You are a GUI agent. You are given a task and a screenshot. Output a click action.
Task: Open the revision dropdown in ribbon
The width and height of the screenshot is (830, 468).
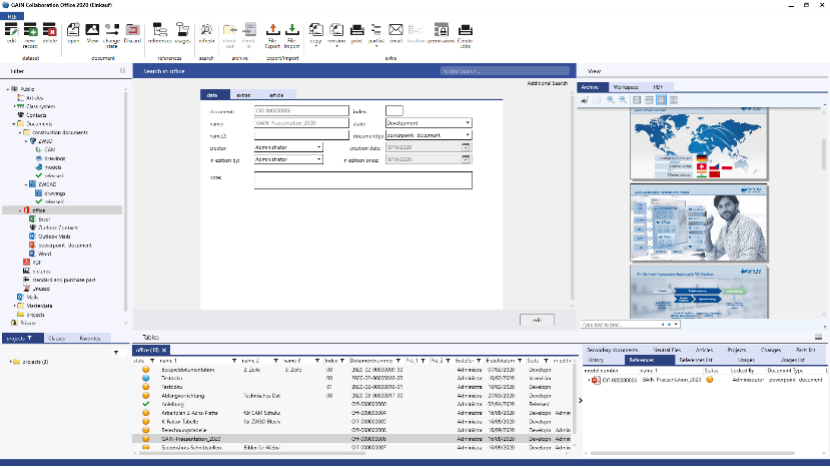coord(336,46)
